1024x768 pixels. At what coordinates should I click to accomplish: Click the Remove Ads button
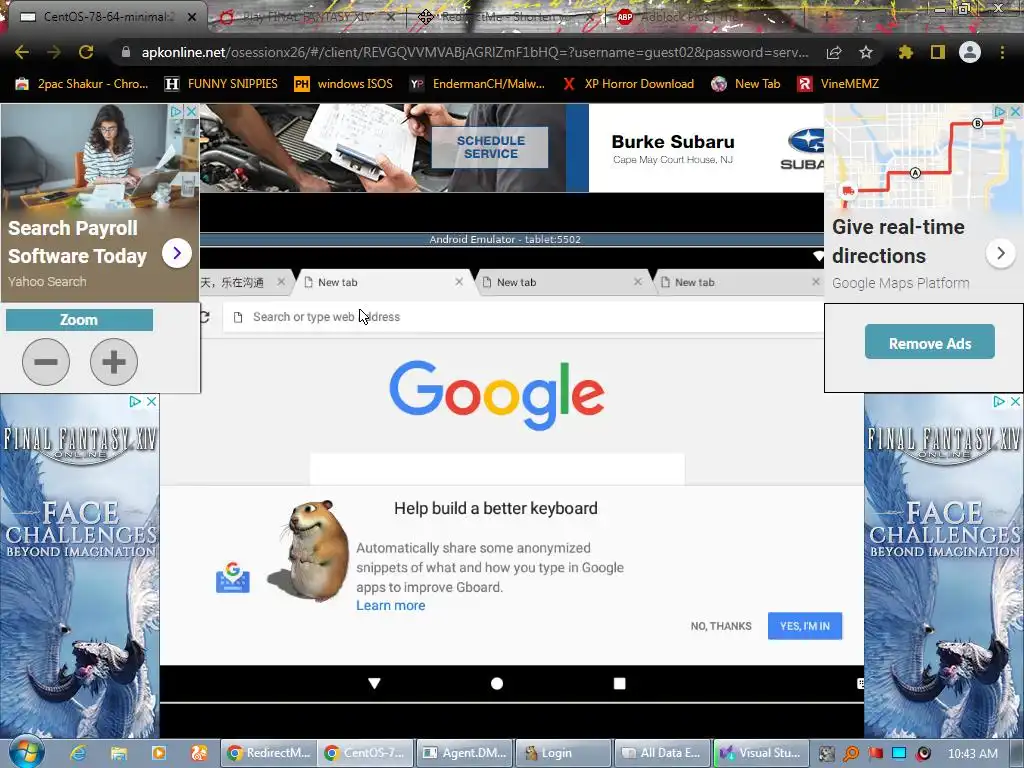point(930,342)
